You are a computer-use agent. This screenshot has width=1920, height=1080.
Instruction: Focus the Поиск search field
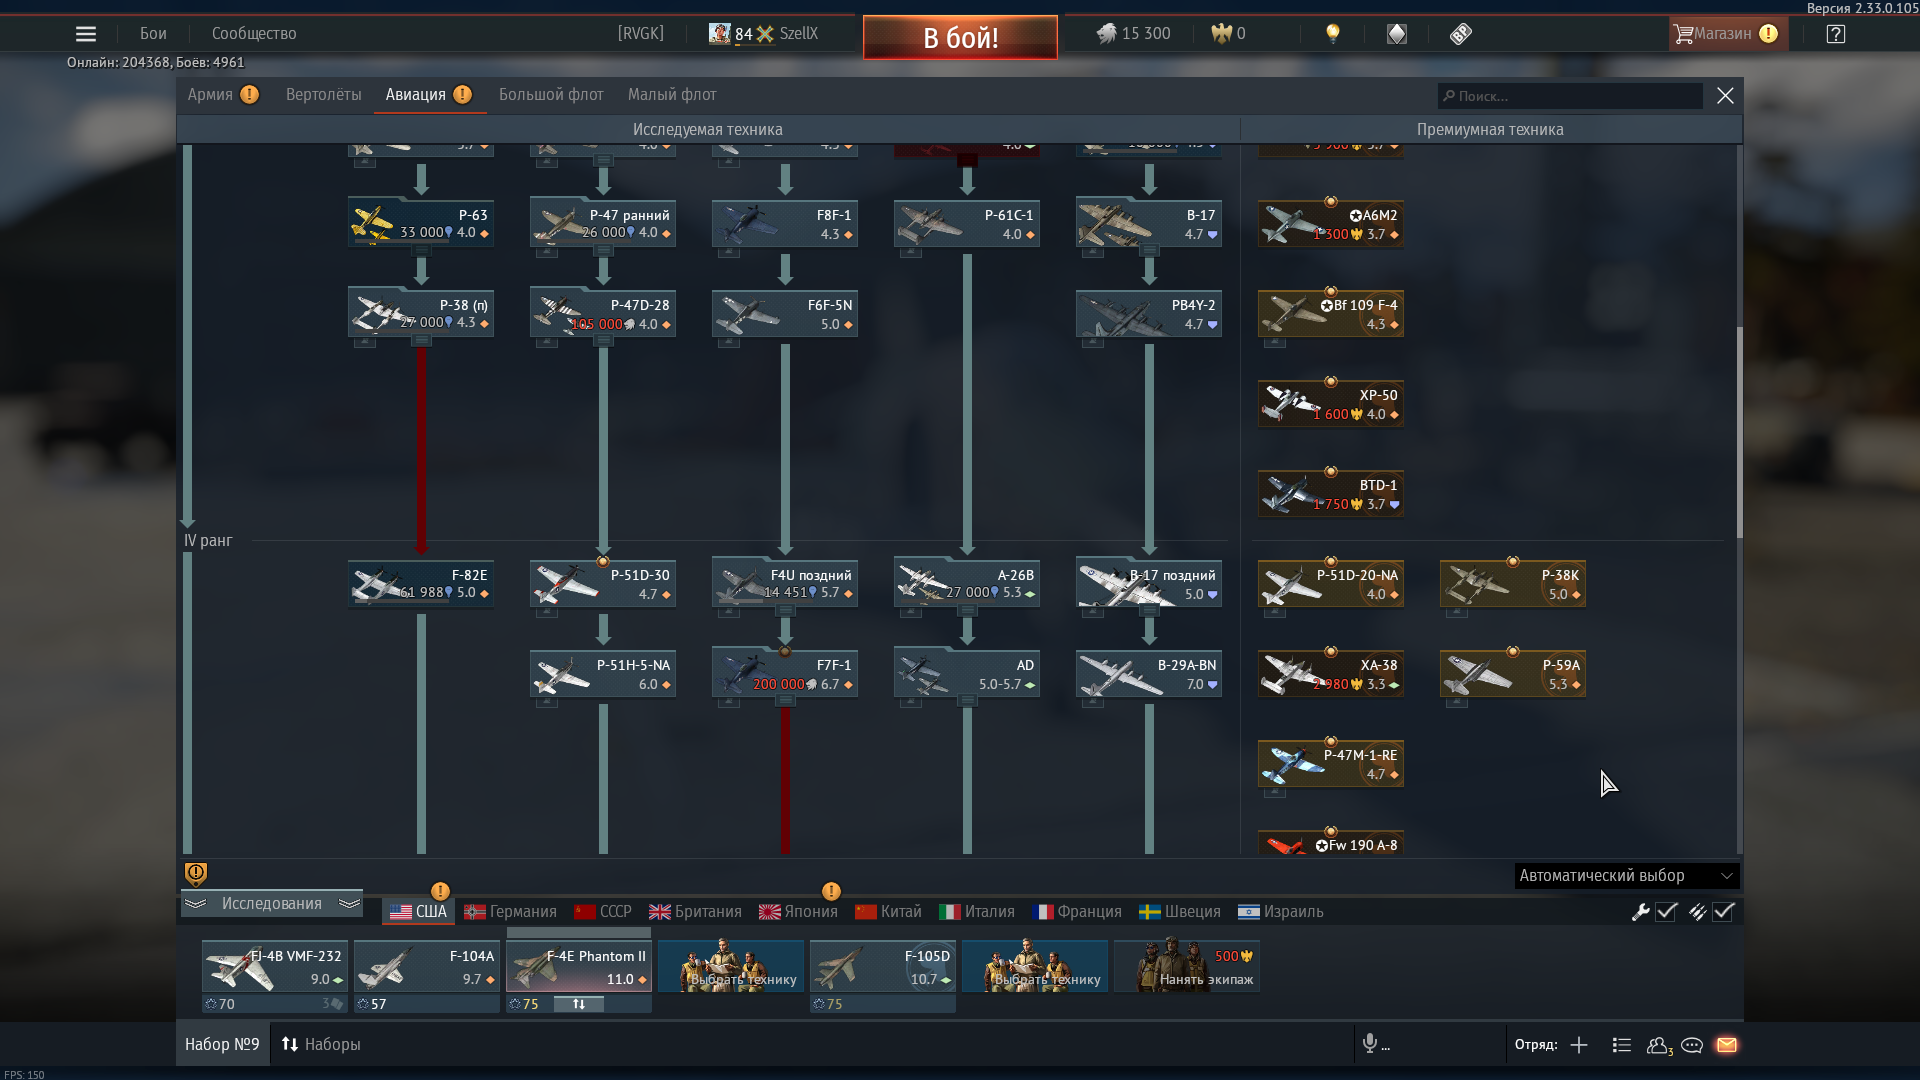1570,96
